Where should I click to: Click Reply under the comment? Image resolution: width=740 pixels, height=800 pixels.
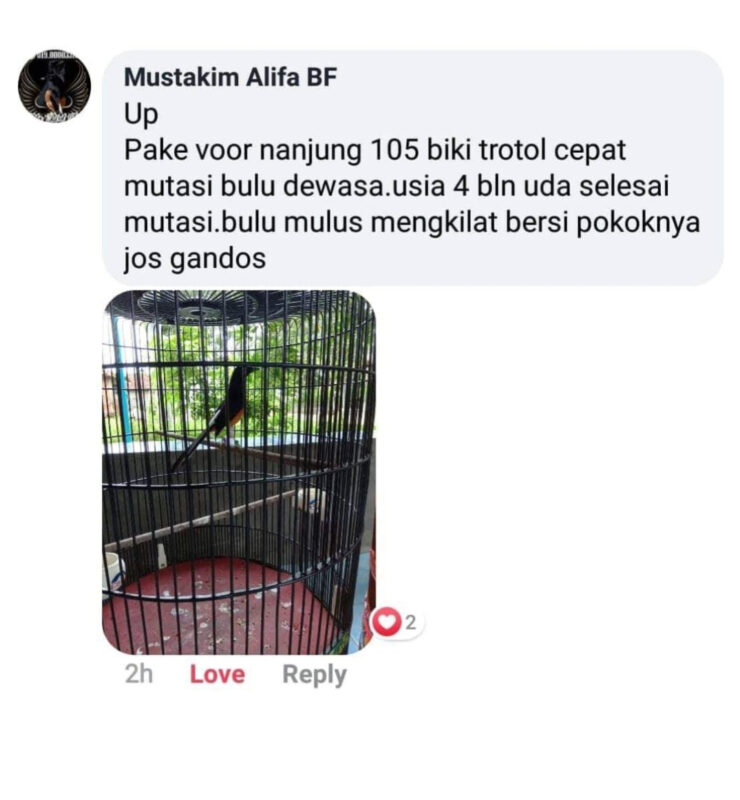coord(314,675)
